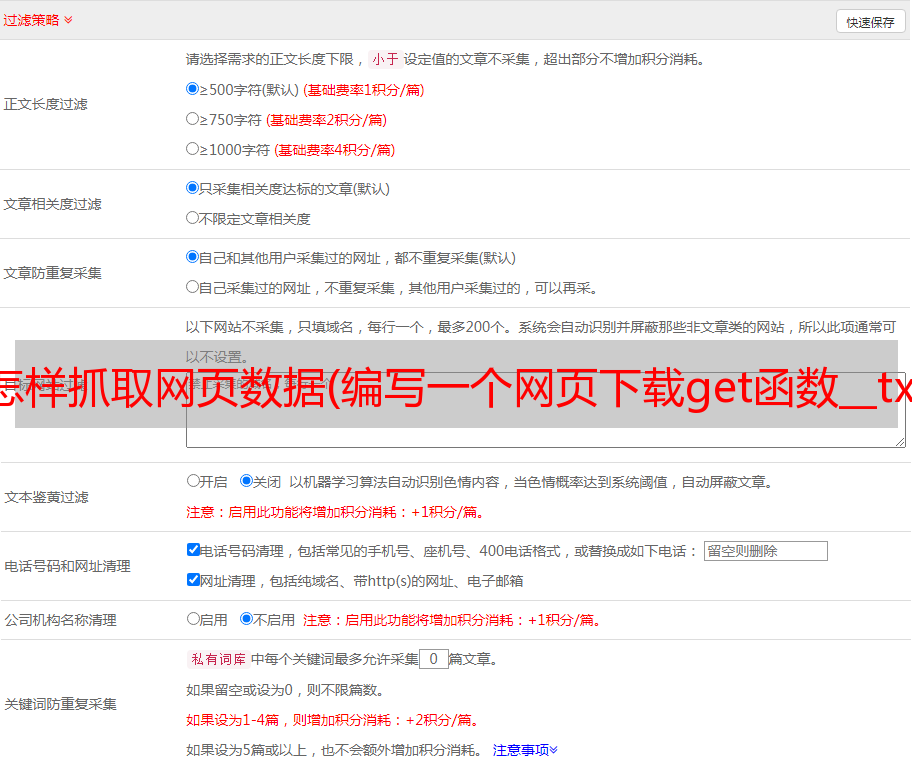Select ≥750字符 length option
Image resolution: width=912 pixels, height=768 pixels.
click(x=193, y=119)
